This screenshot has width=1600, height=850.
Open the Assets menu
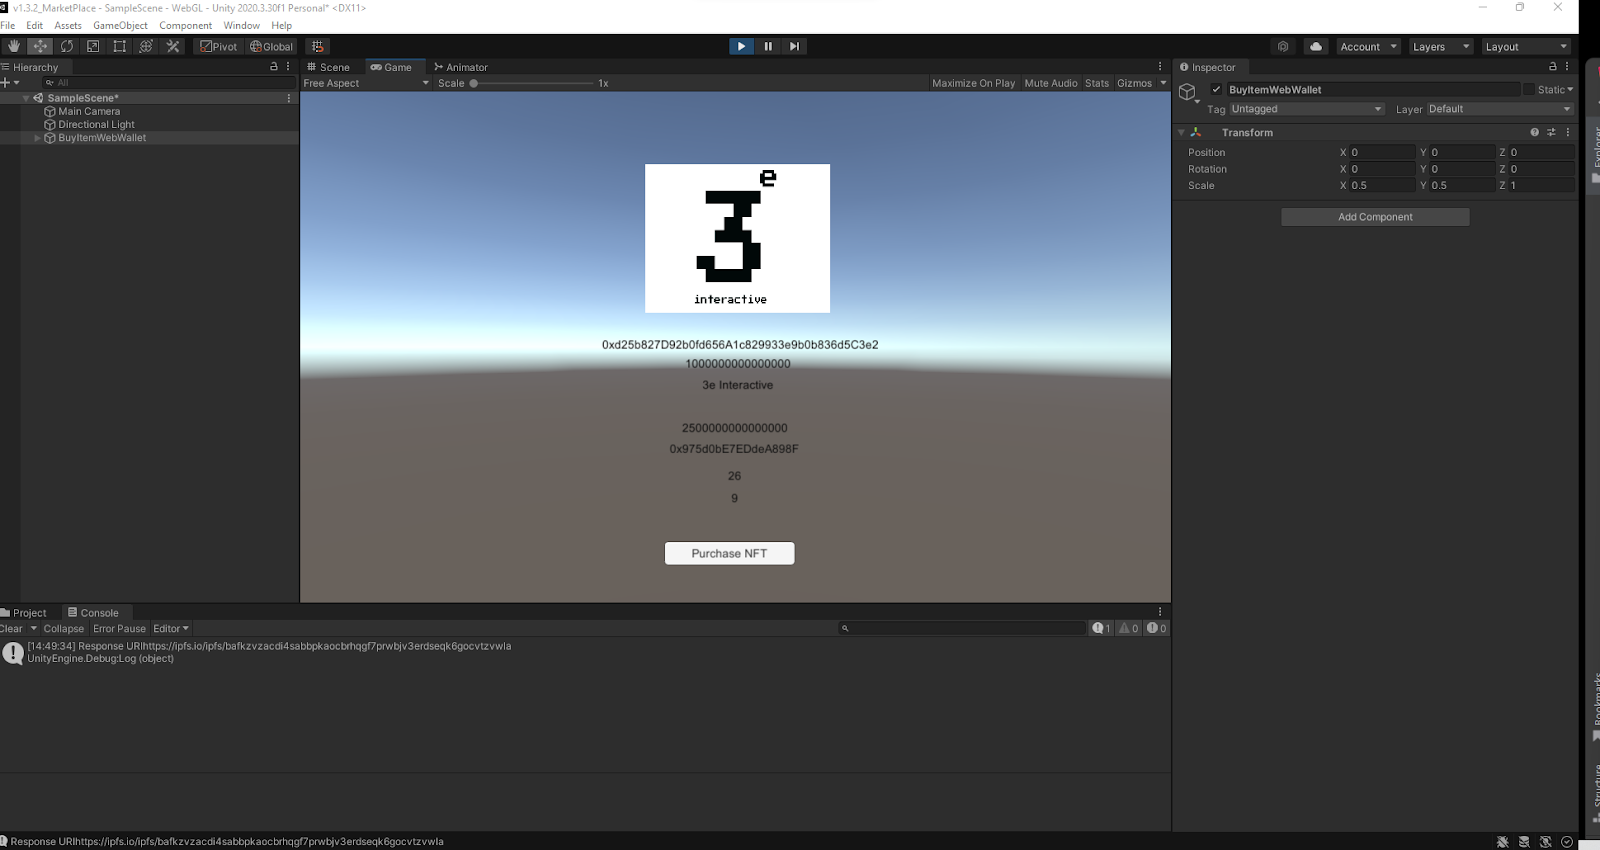[68, 25]
